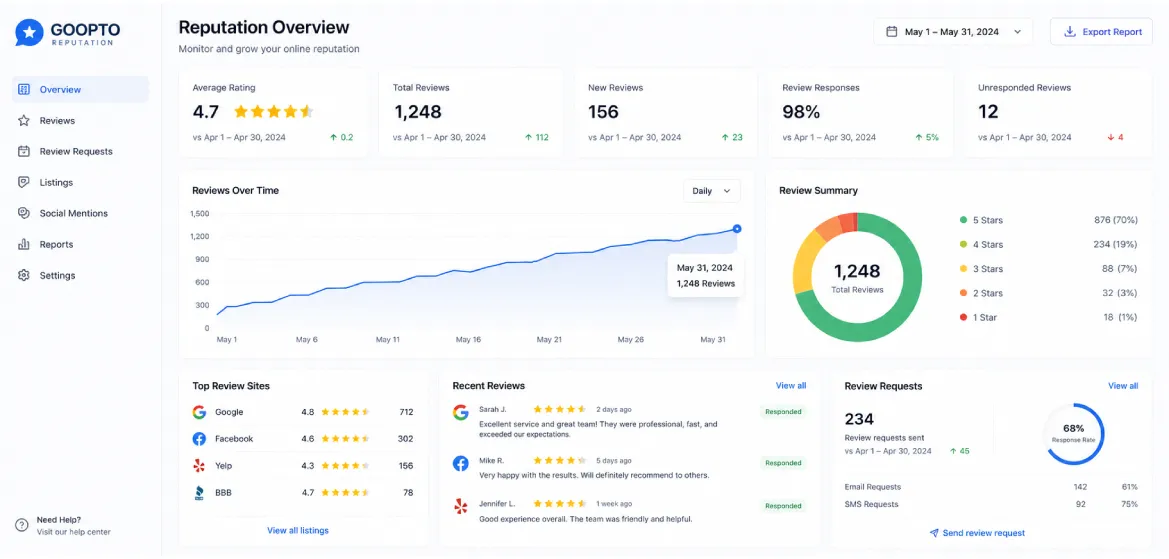Click the green up arrow in Total Reviews card
This screenshot has width=1169, height=559.
click(x=529, y=137)
